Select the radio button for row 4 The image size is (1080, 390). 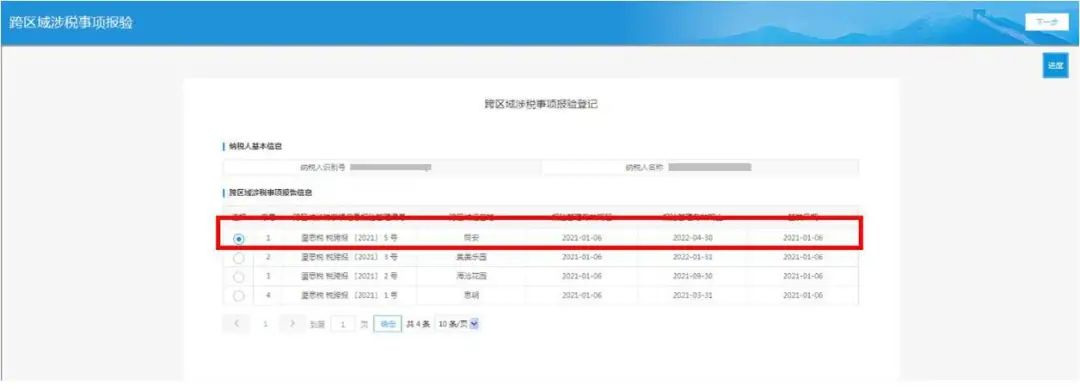(x=238, y=296)
